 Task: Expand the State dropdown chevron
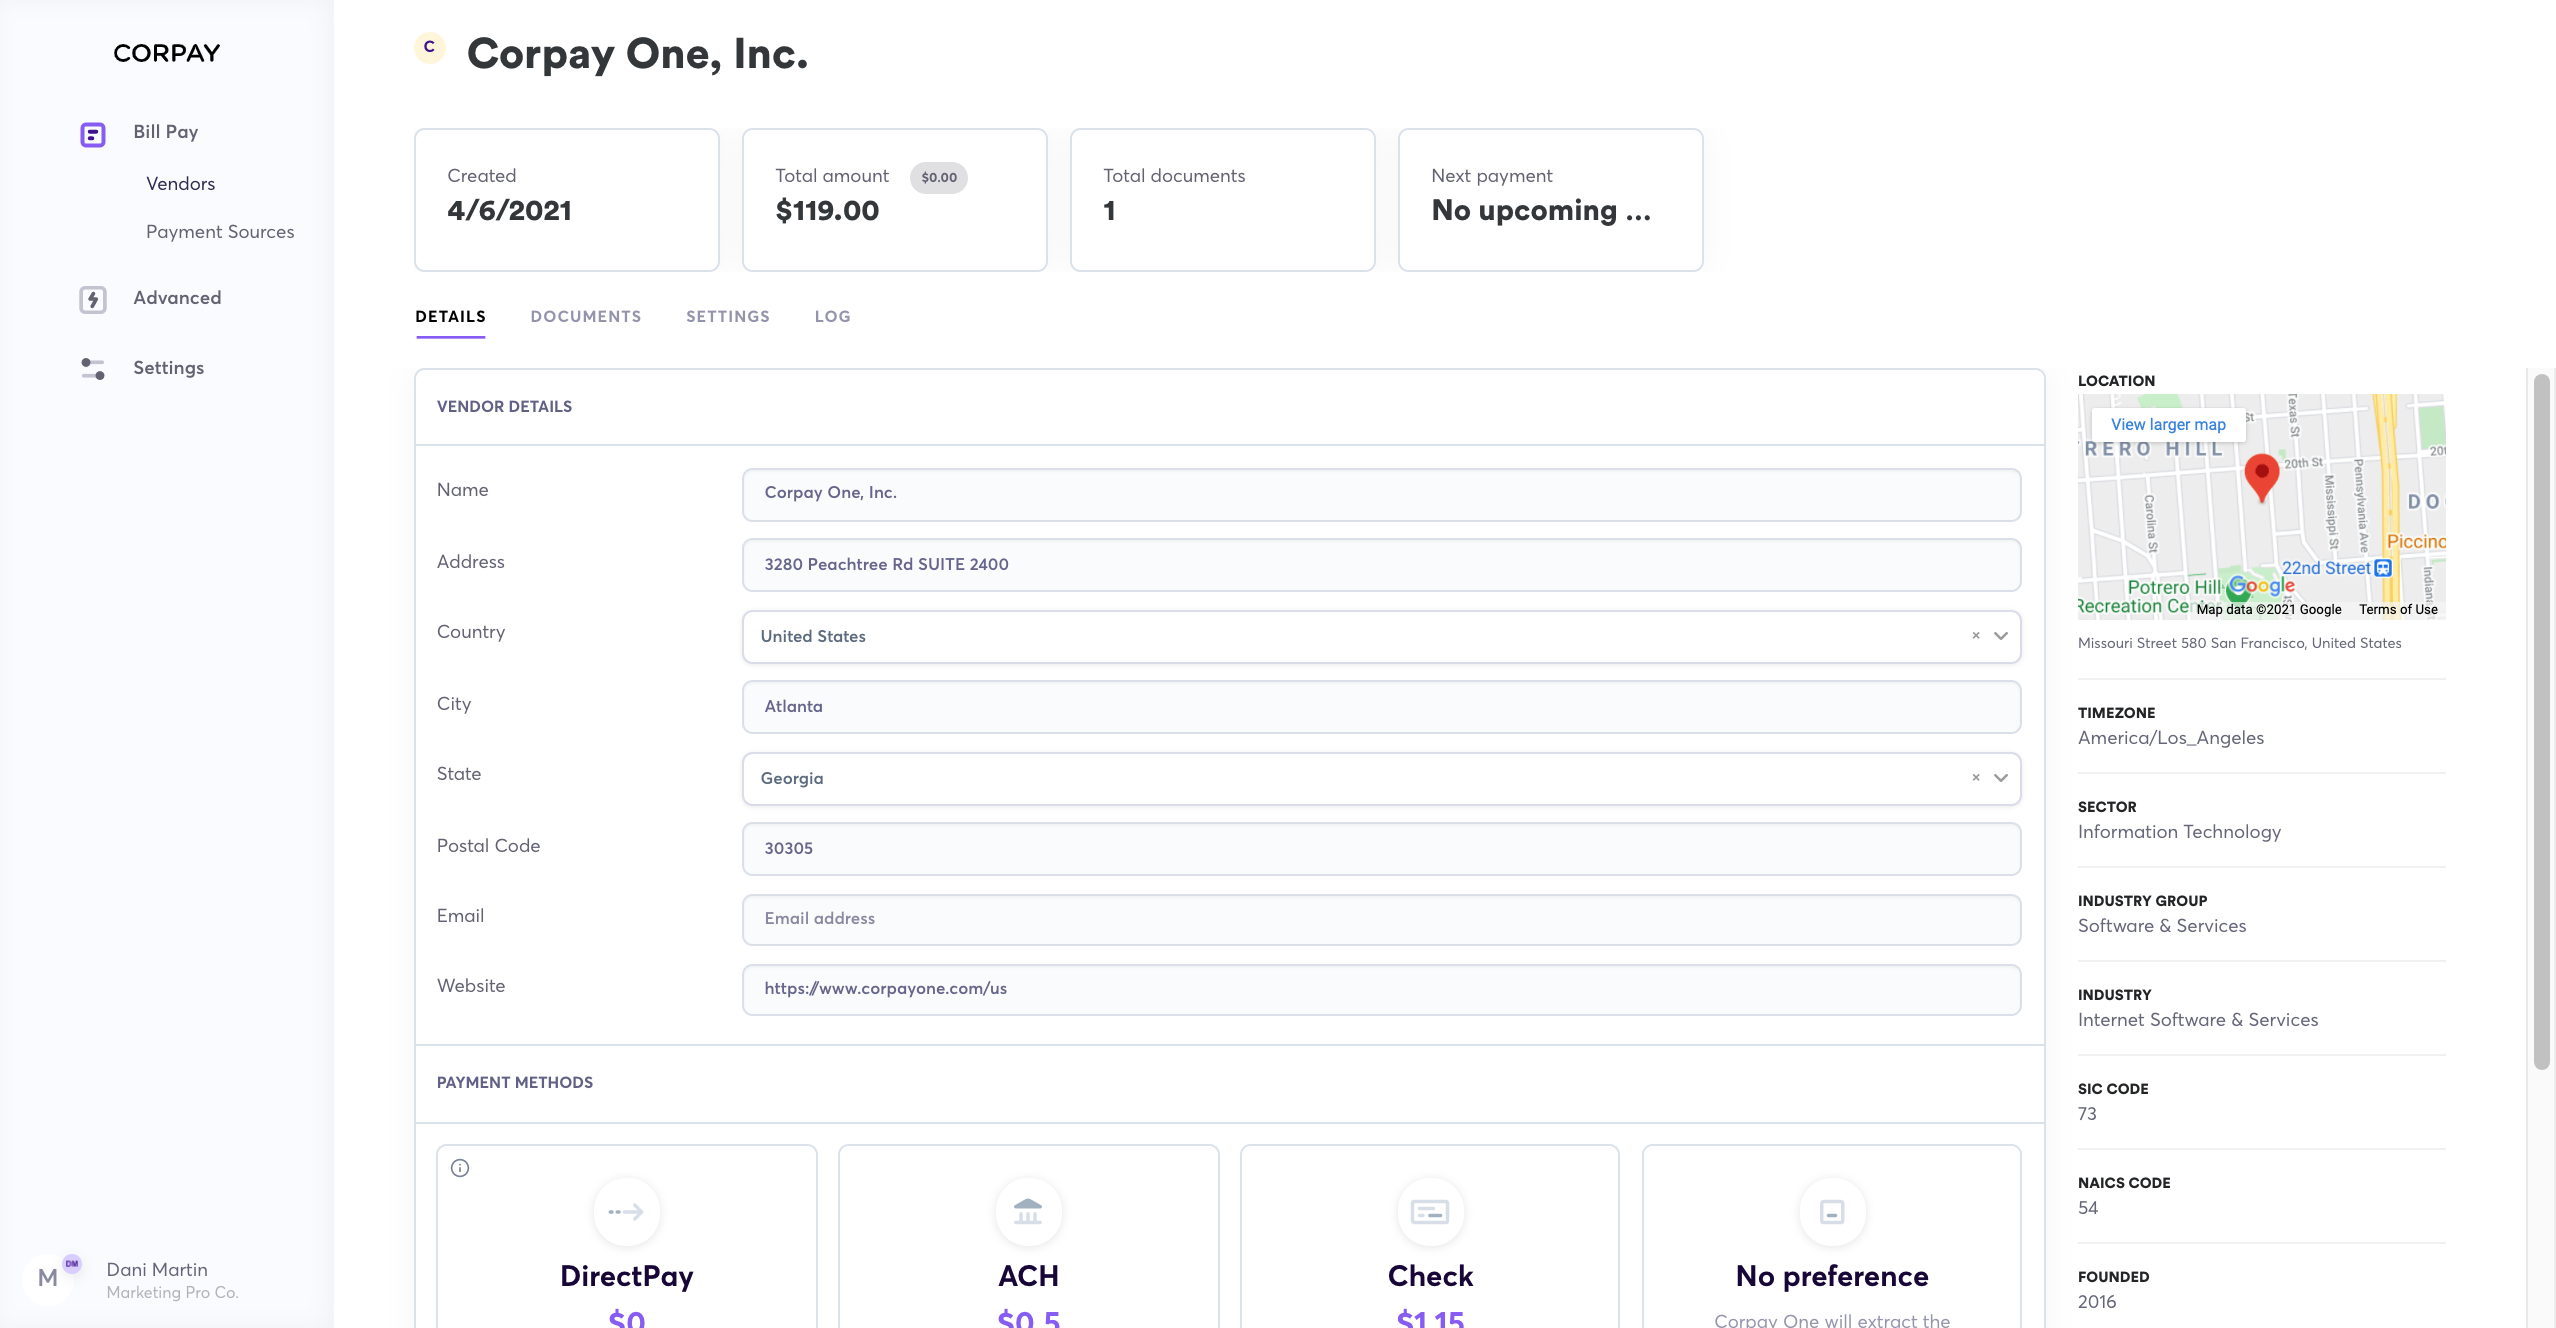click(2001, 778)
